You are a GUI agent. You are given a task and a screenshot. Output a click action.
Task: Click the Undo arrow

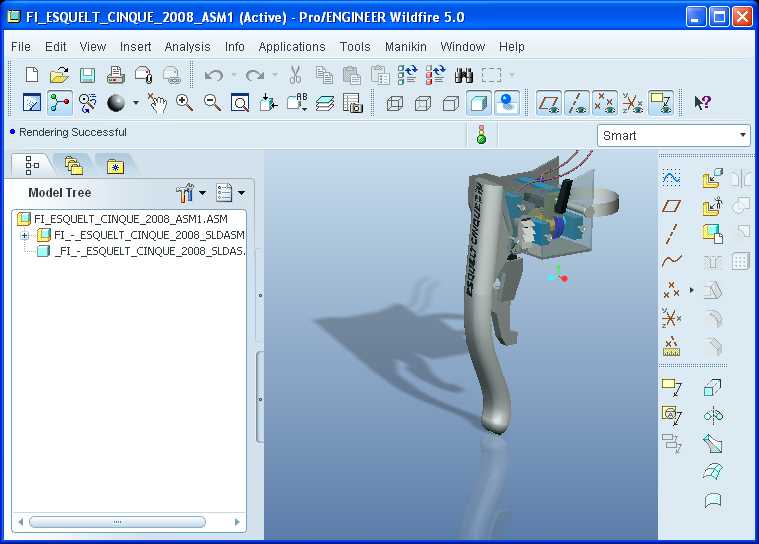(213, 75)
